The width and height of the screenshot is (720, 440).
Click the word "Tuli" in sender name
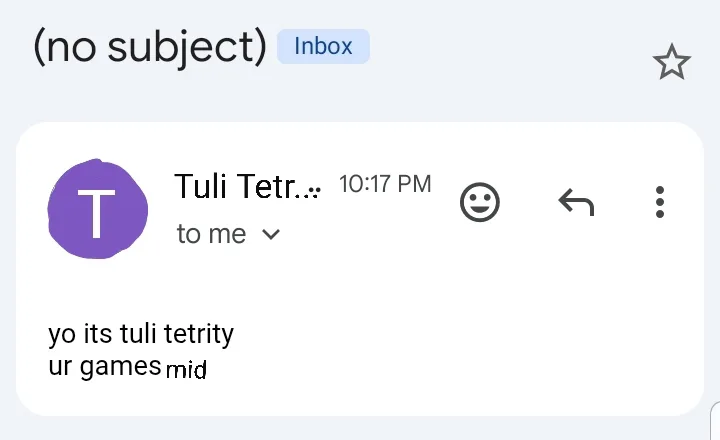[201, 186]
